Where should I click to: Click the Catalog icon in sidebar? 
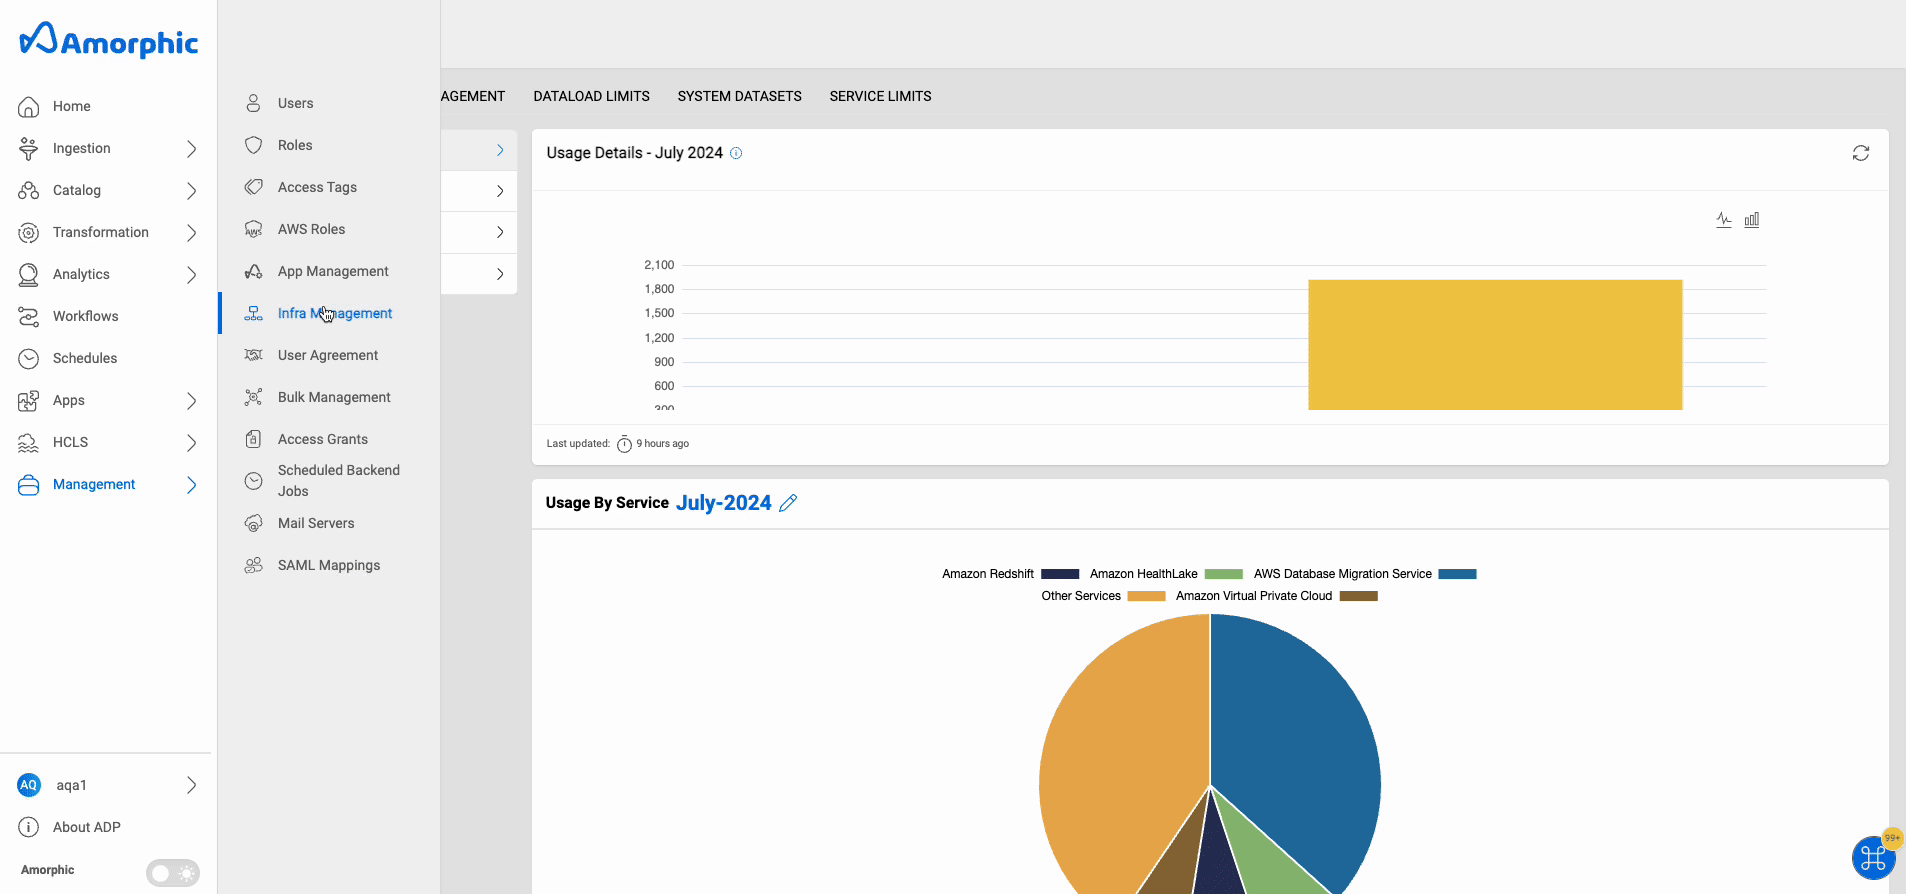click(29, 190)
